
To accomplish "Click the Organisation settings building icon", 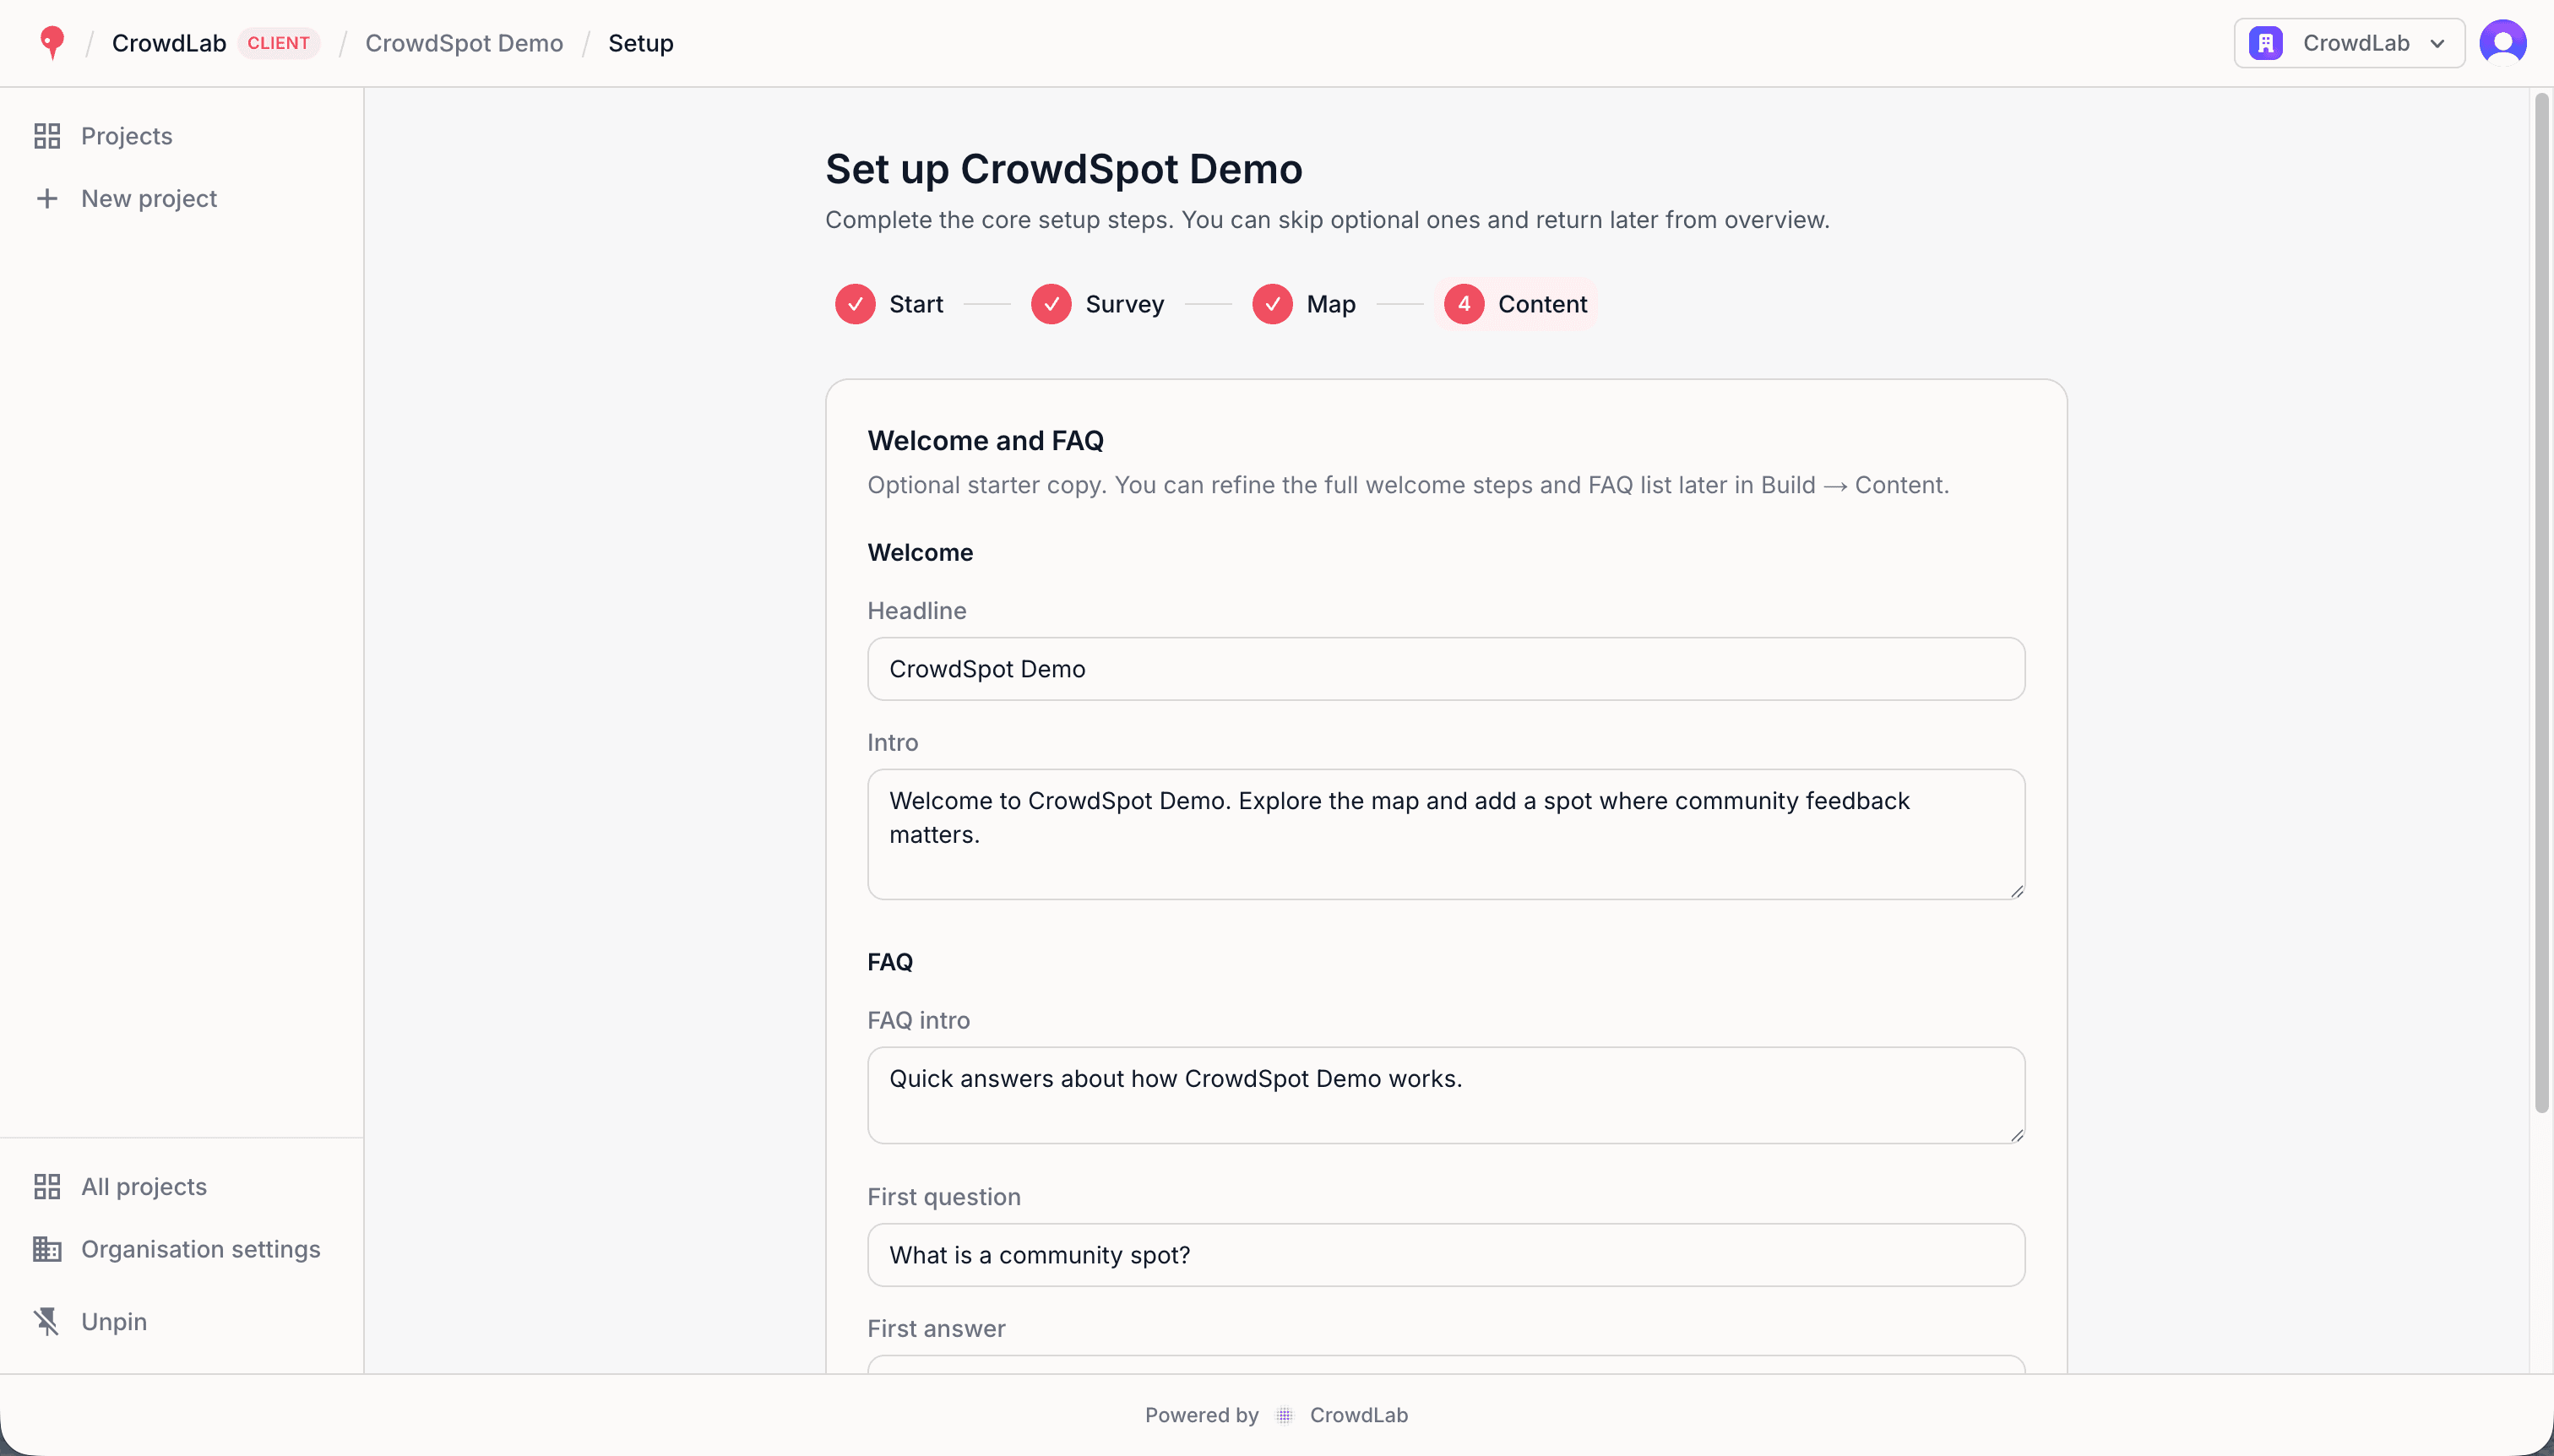I will pos(47,1250).
